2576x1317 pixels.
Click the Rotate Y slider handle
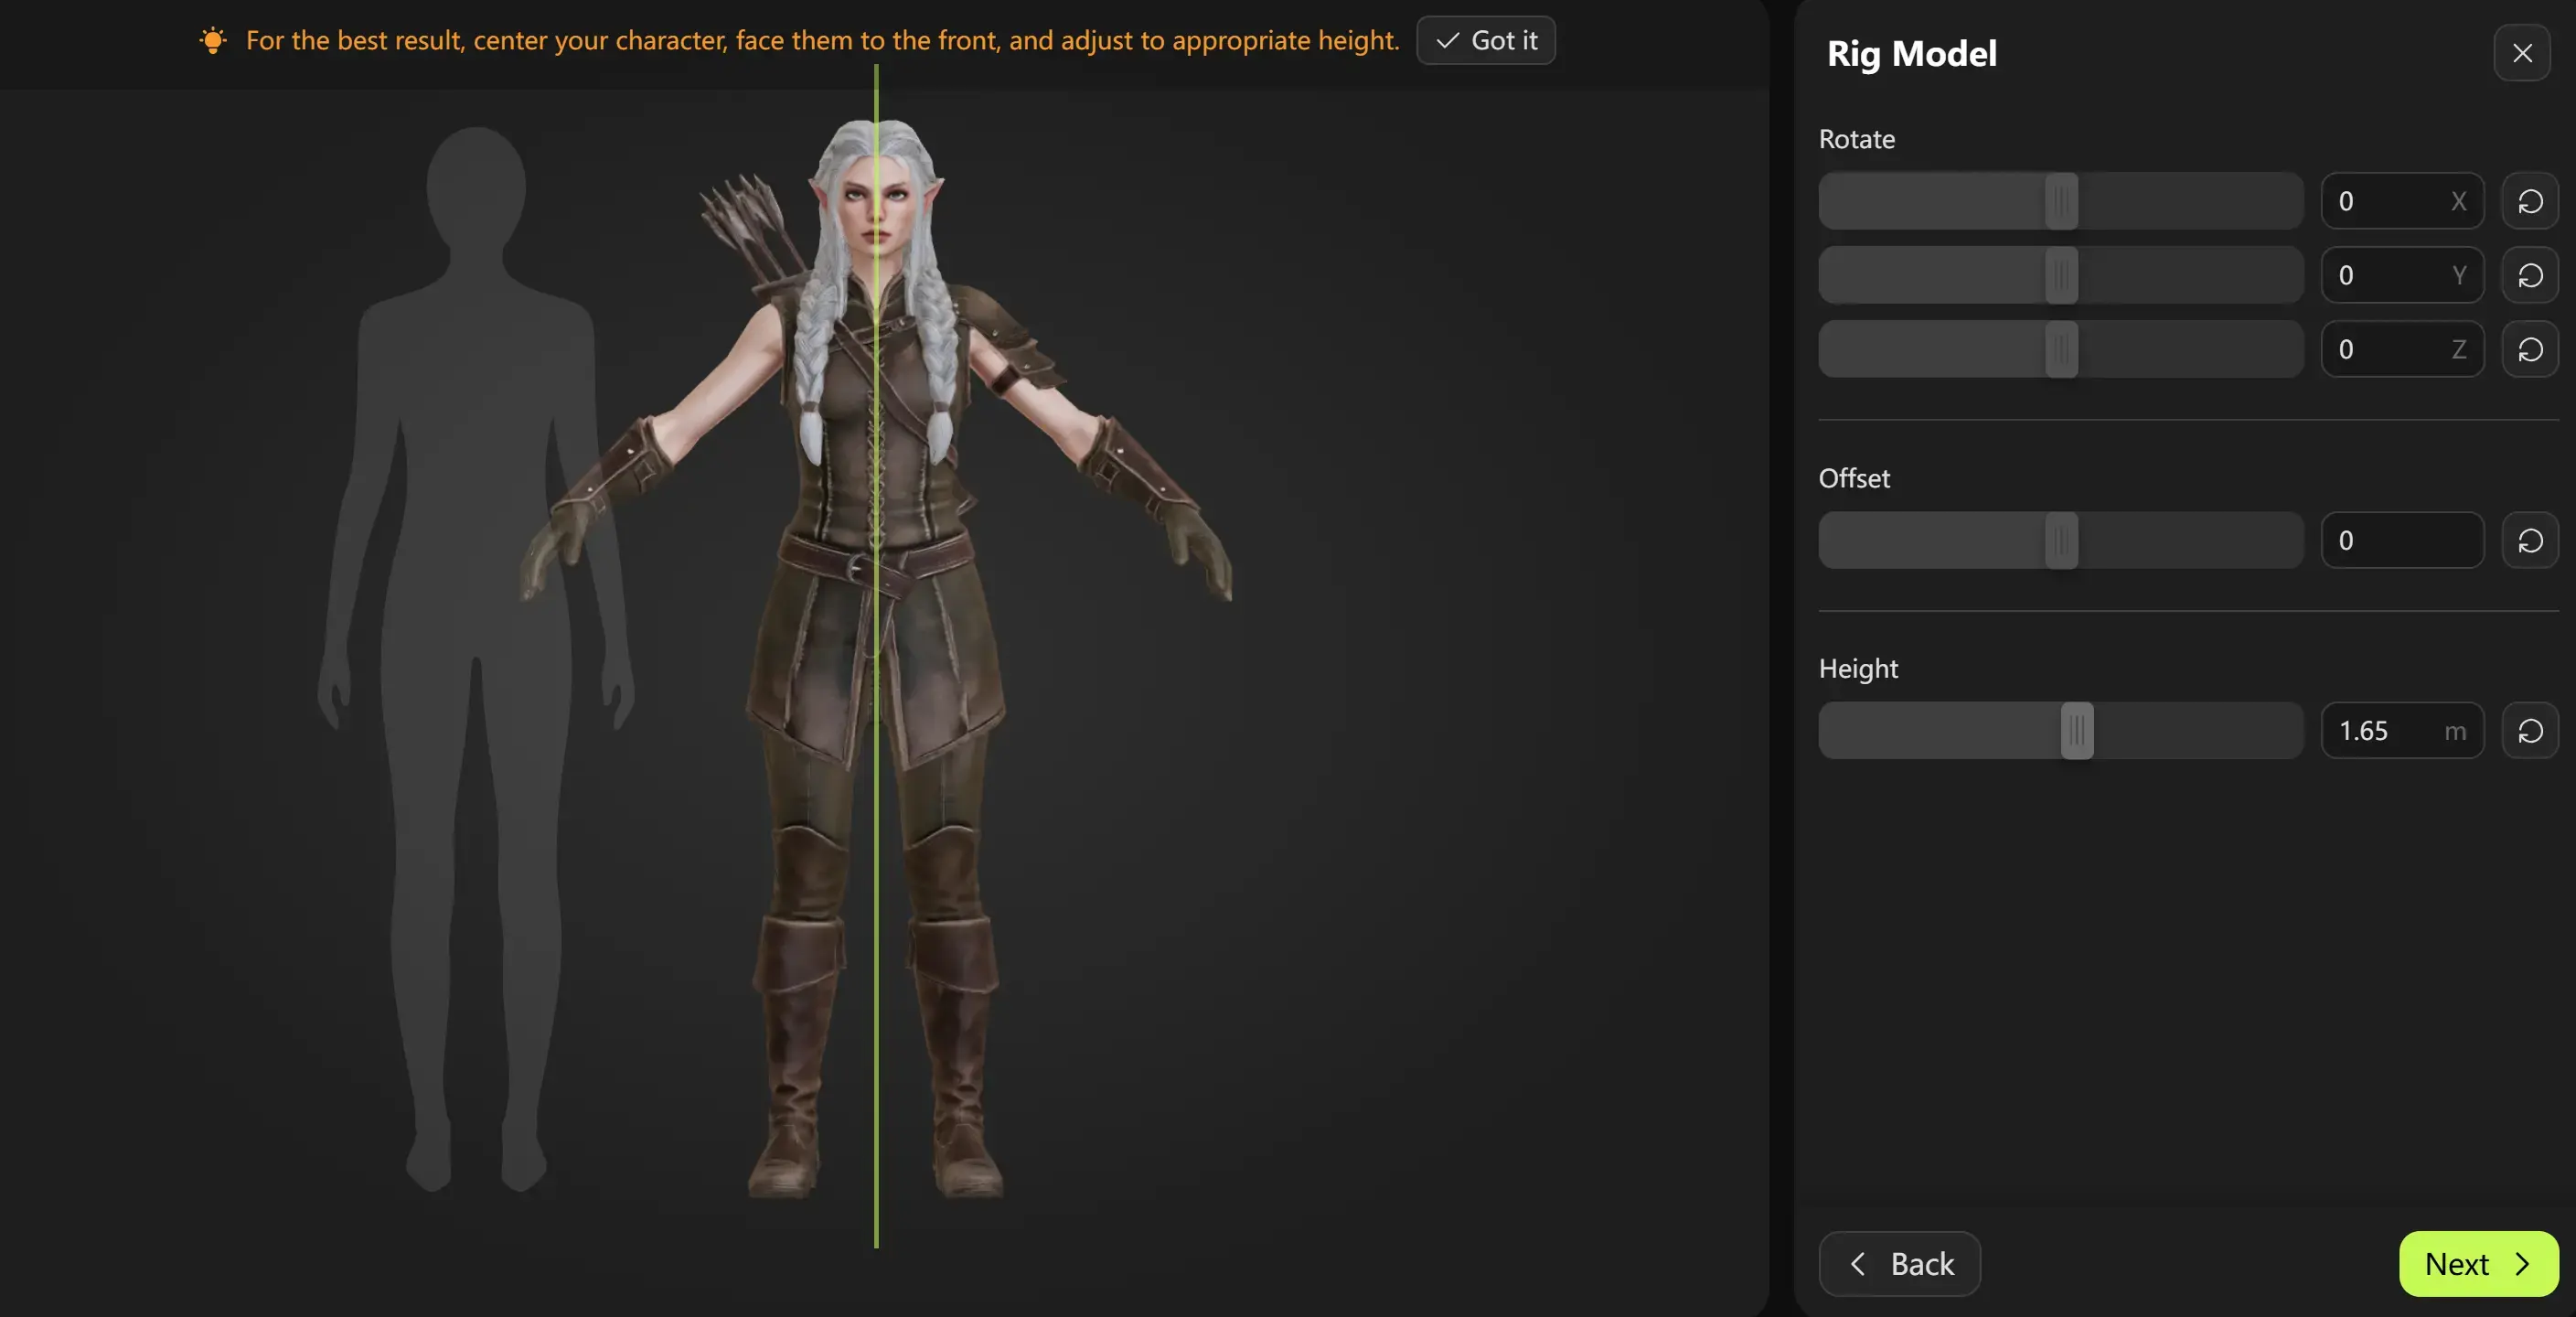point(2061,275)
